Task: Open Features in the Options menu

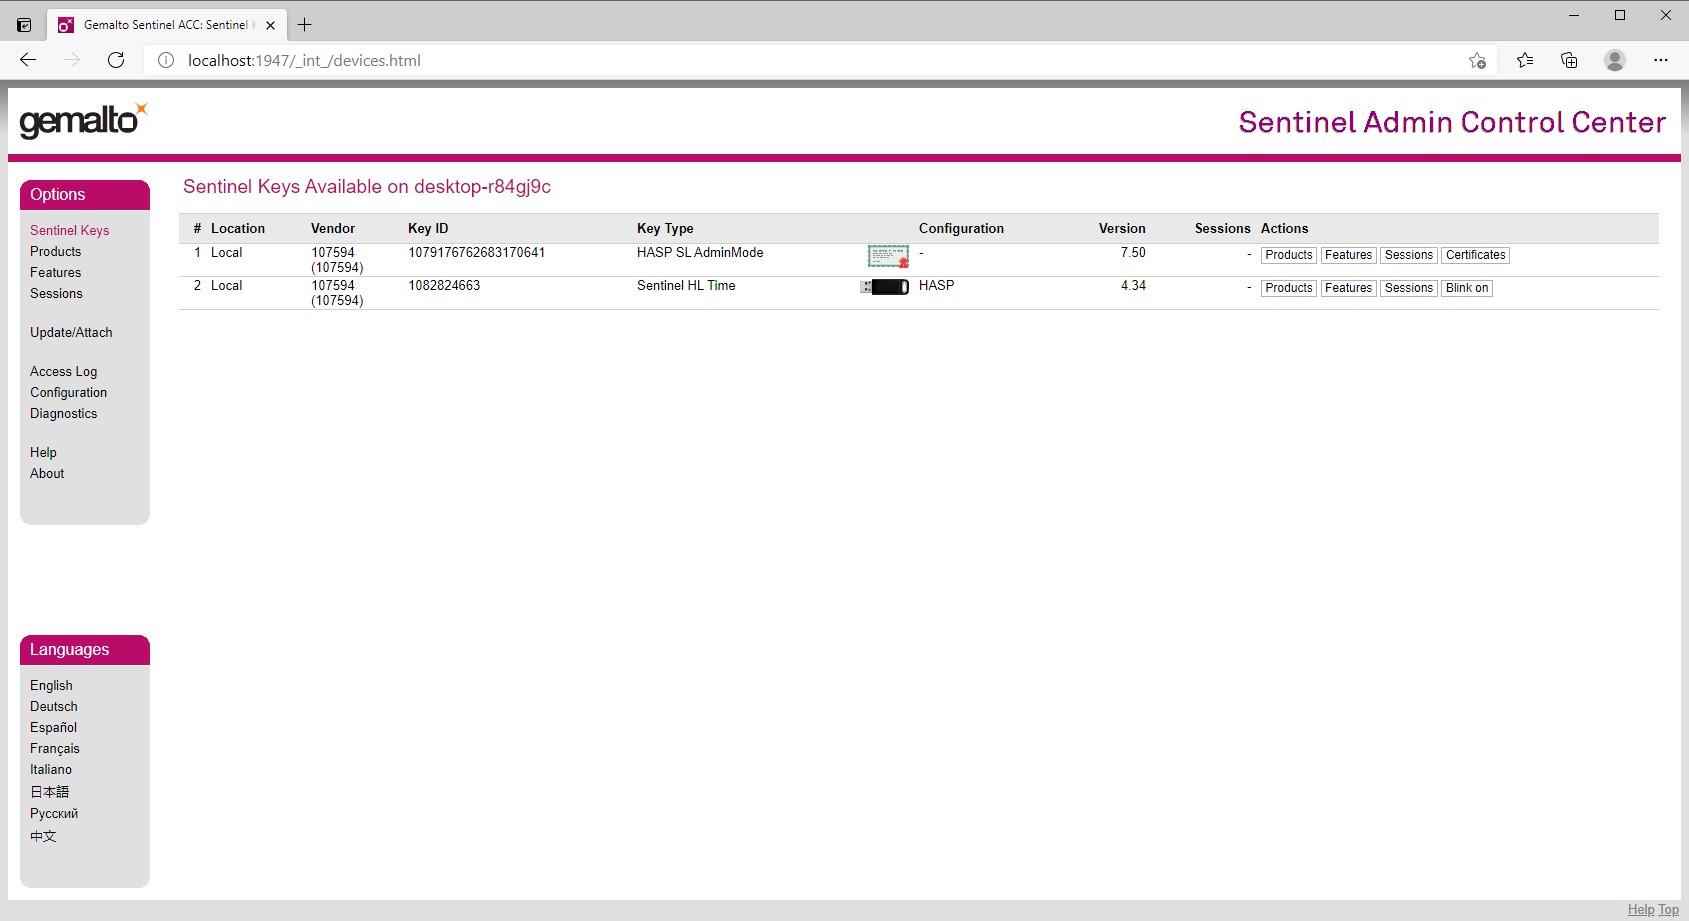Action: (56, 272)
